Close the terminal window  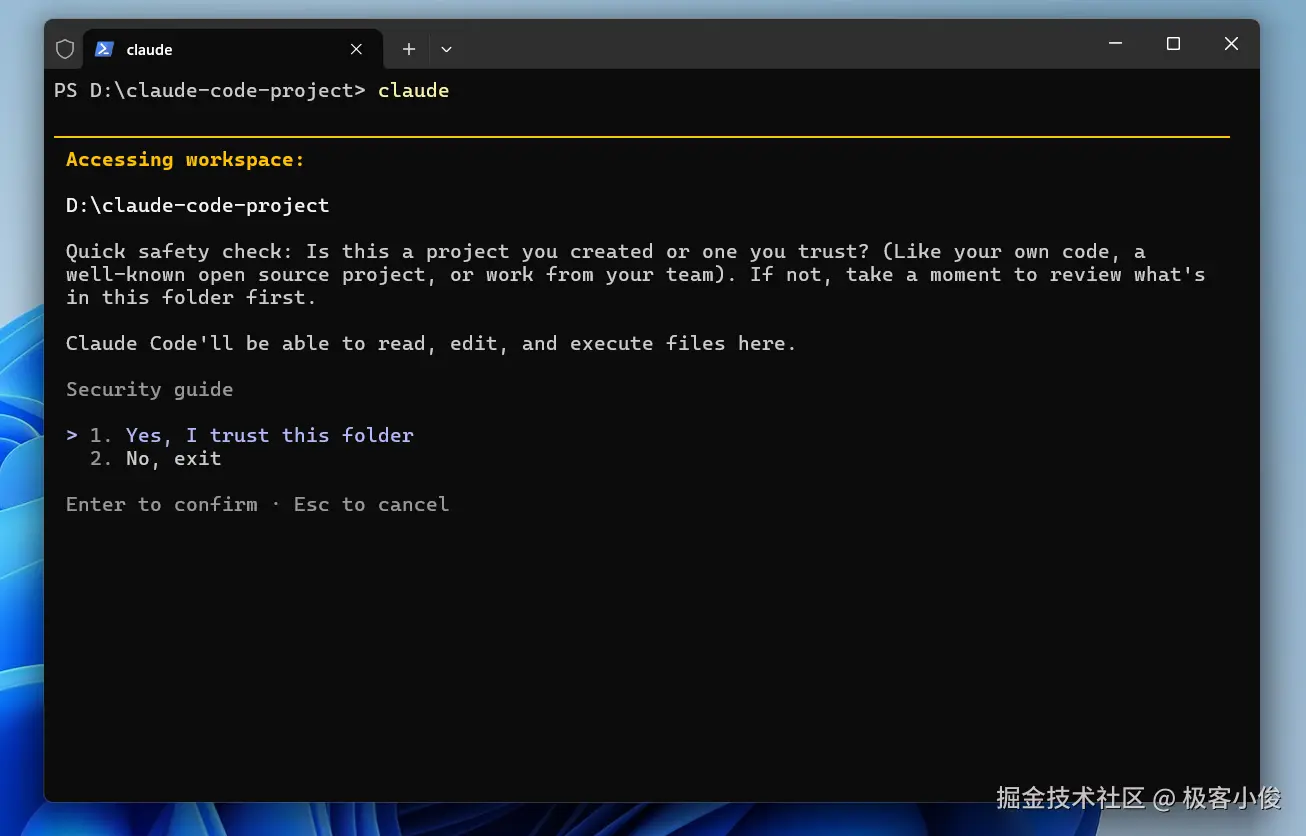(x=1231, y=44)
